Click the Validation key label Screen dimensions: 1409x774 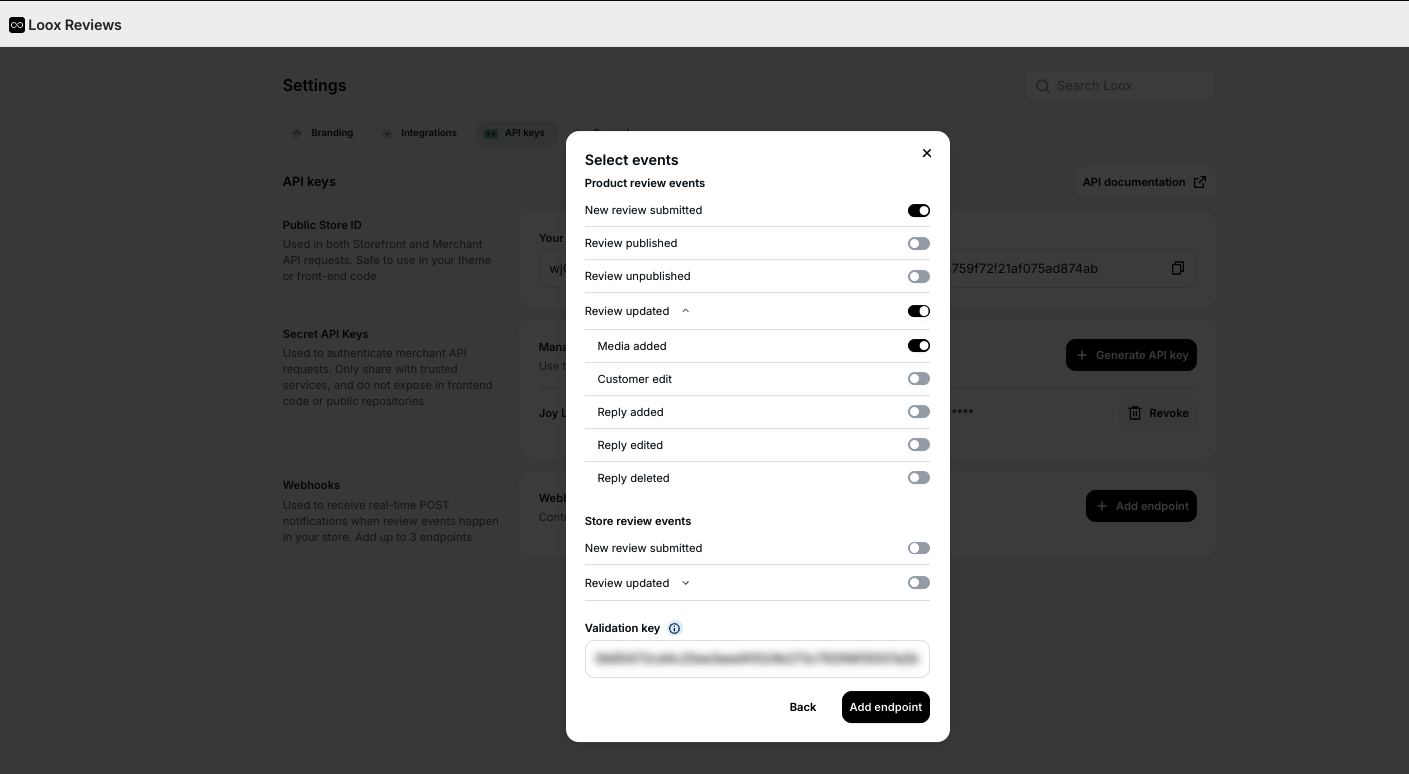[622, 628]
